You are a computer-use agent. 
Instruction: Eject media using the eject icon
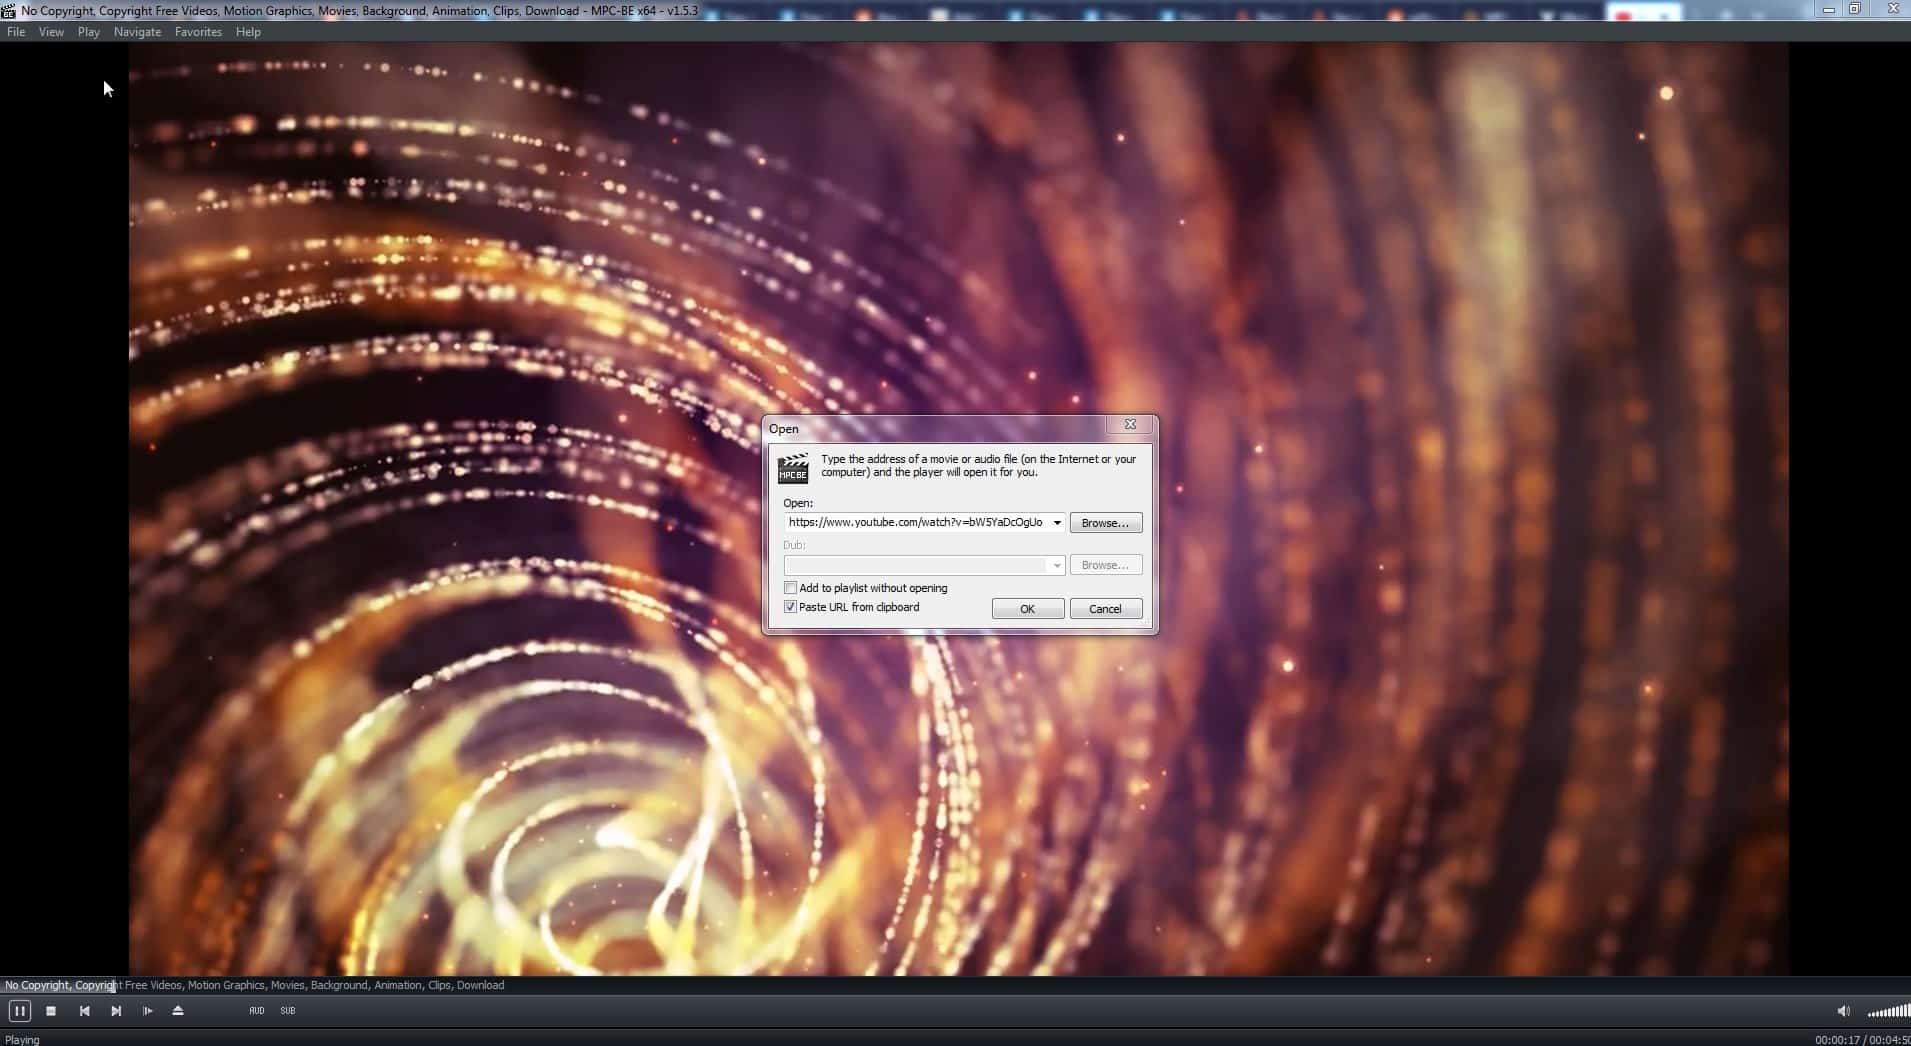pos(178,1011)
